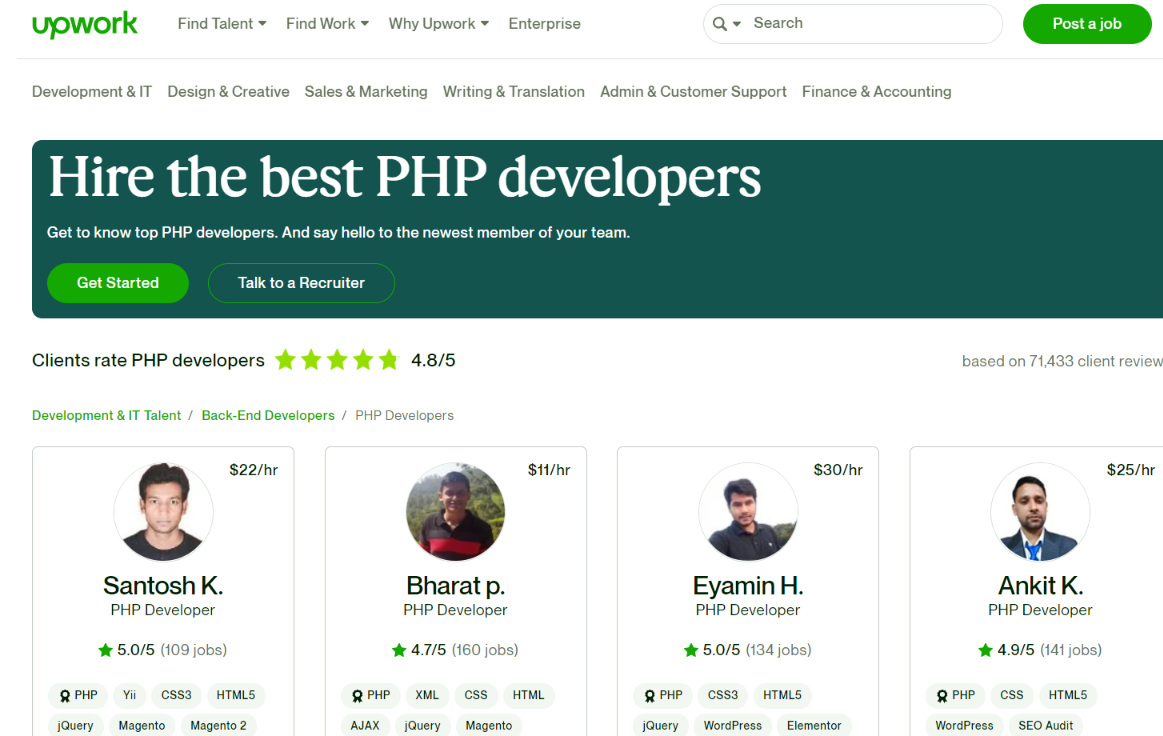The width and height of the screenshot is (1163, 736).
Task: Click the $11/hr rate text
Action: [549, 470]
